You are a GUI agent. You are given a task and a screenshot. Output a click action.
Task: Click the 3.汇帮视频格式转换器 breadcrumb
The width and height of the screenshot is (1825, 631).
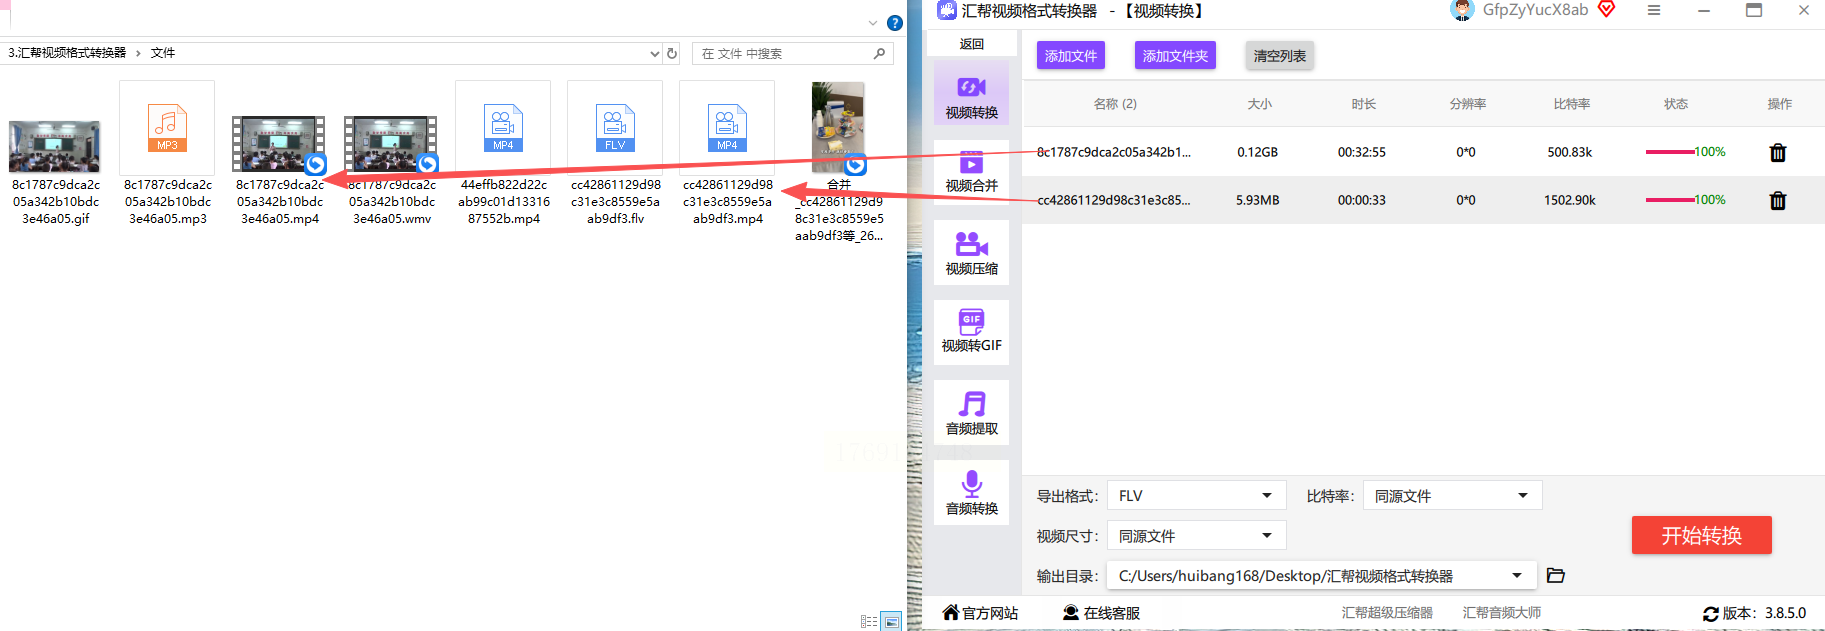[67, 53]
